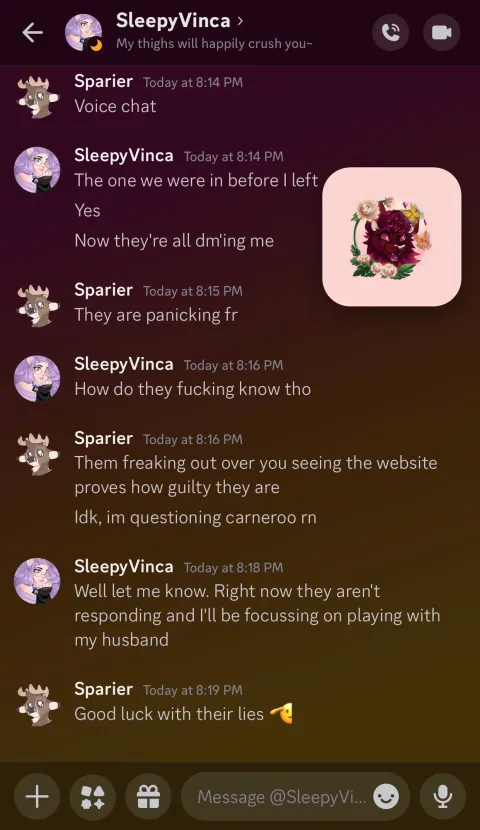Image resolution: width=480 pixels, height=830 pixels.
Task: Tap the status text 'My thighs will happily crush you~'
Action: pyautogui.click(x=214, y=43)
